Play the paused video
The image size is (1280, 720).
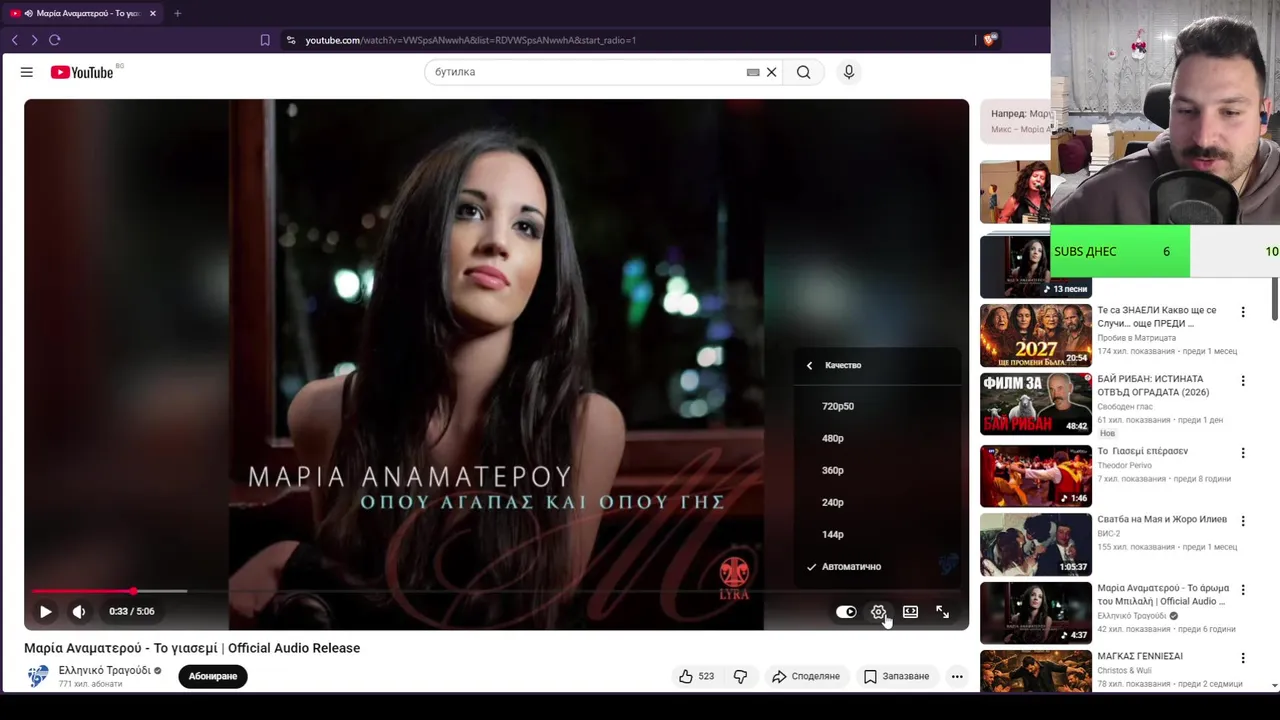pyautogui.click(x=45, y=611)
